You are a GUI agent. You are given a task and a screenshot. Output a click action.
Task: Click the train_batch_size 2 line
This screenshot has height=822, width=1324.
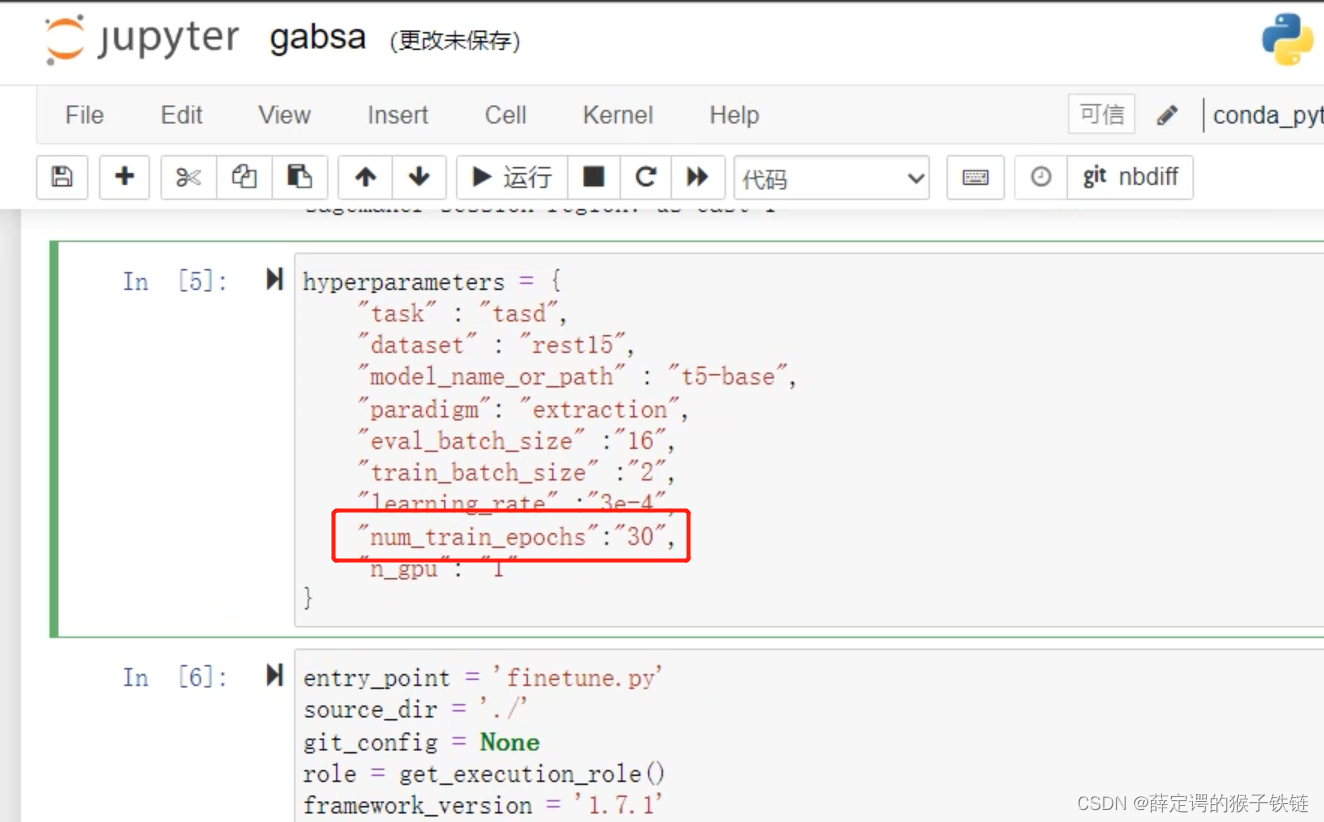[517, 473]
